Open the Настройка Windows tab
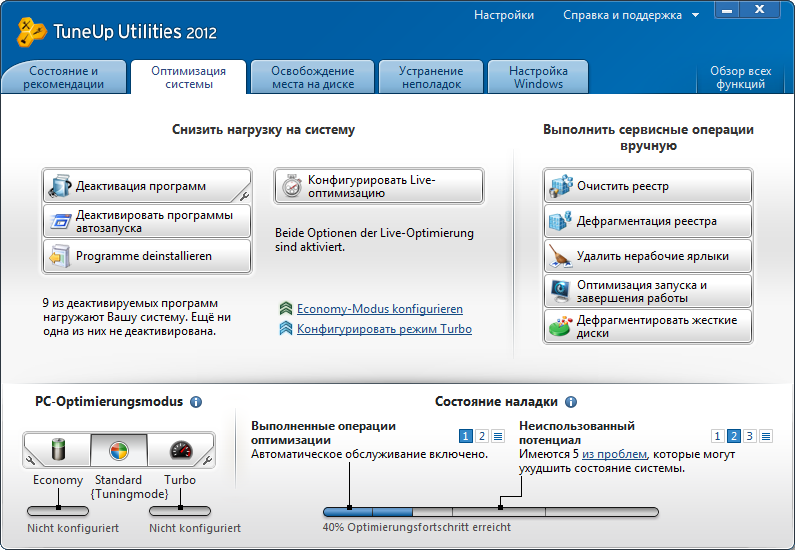The image size is (795, 550). pos(538,77)
